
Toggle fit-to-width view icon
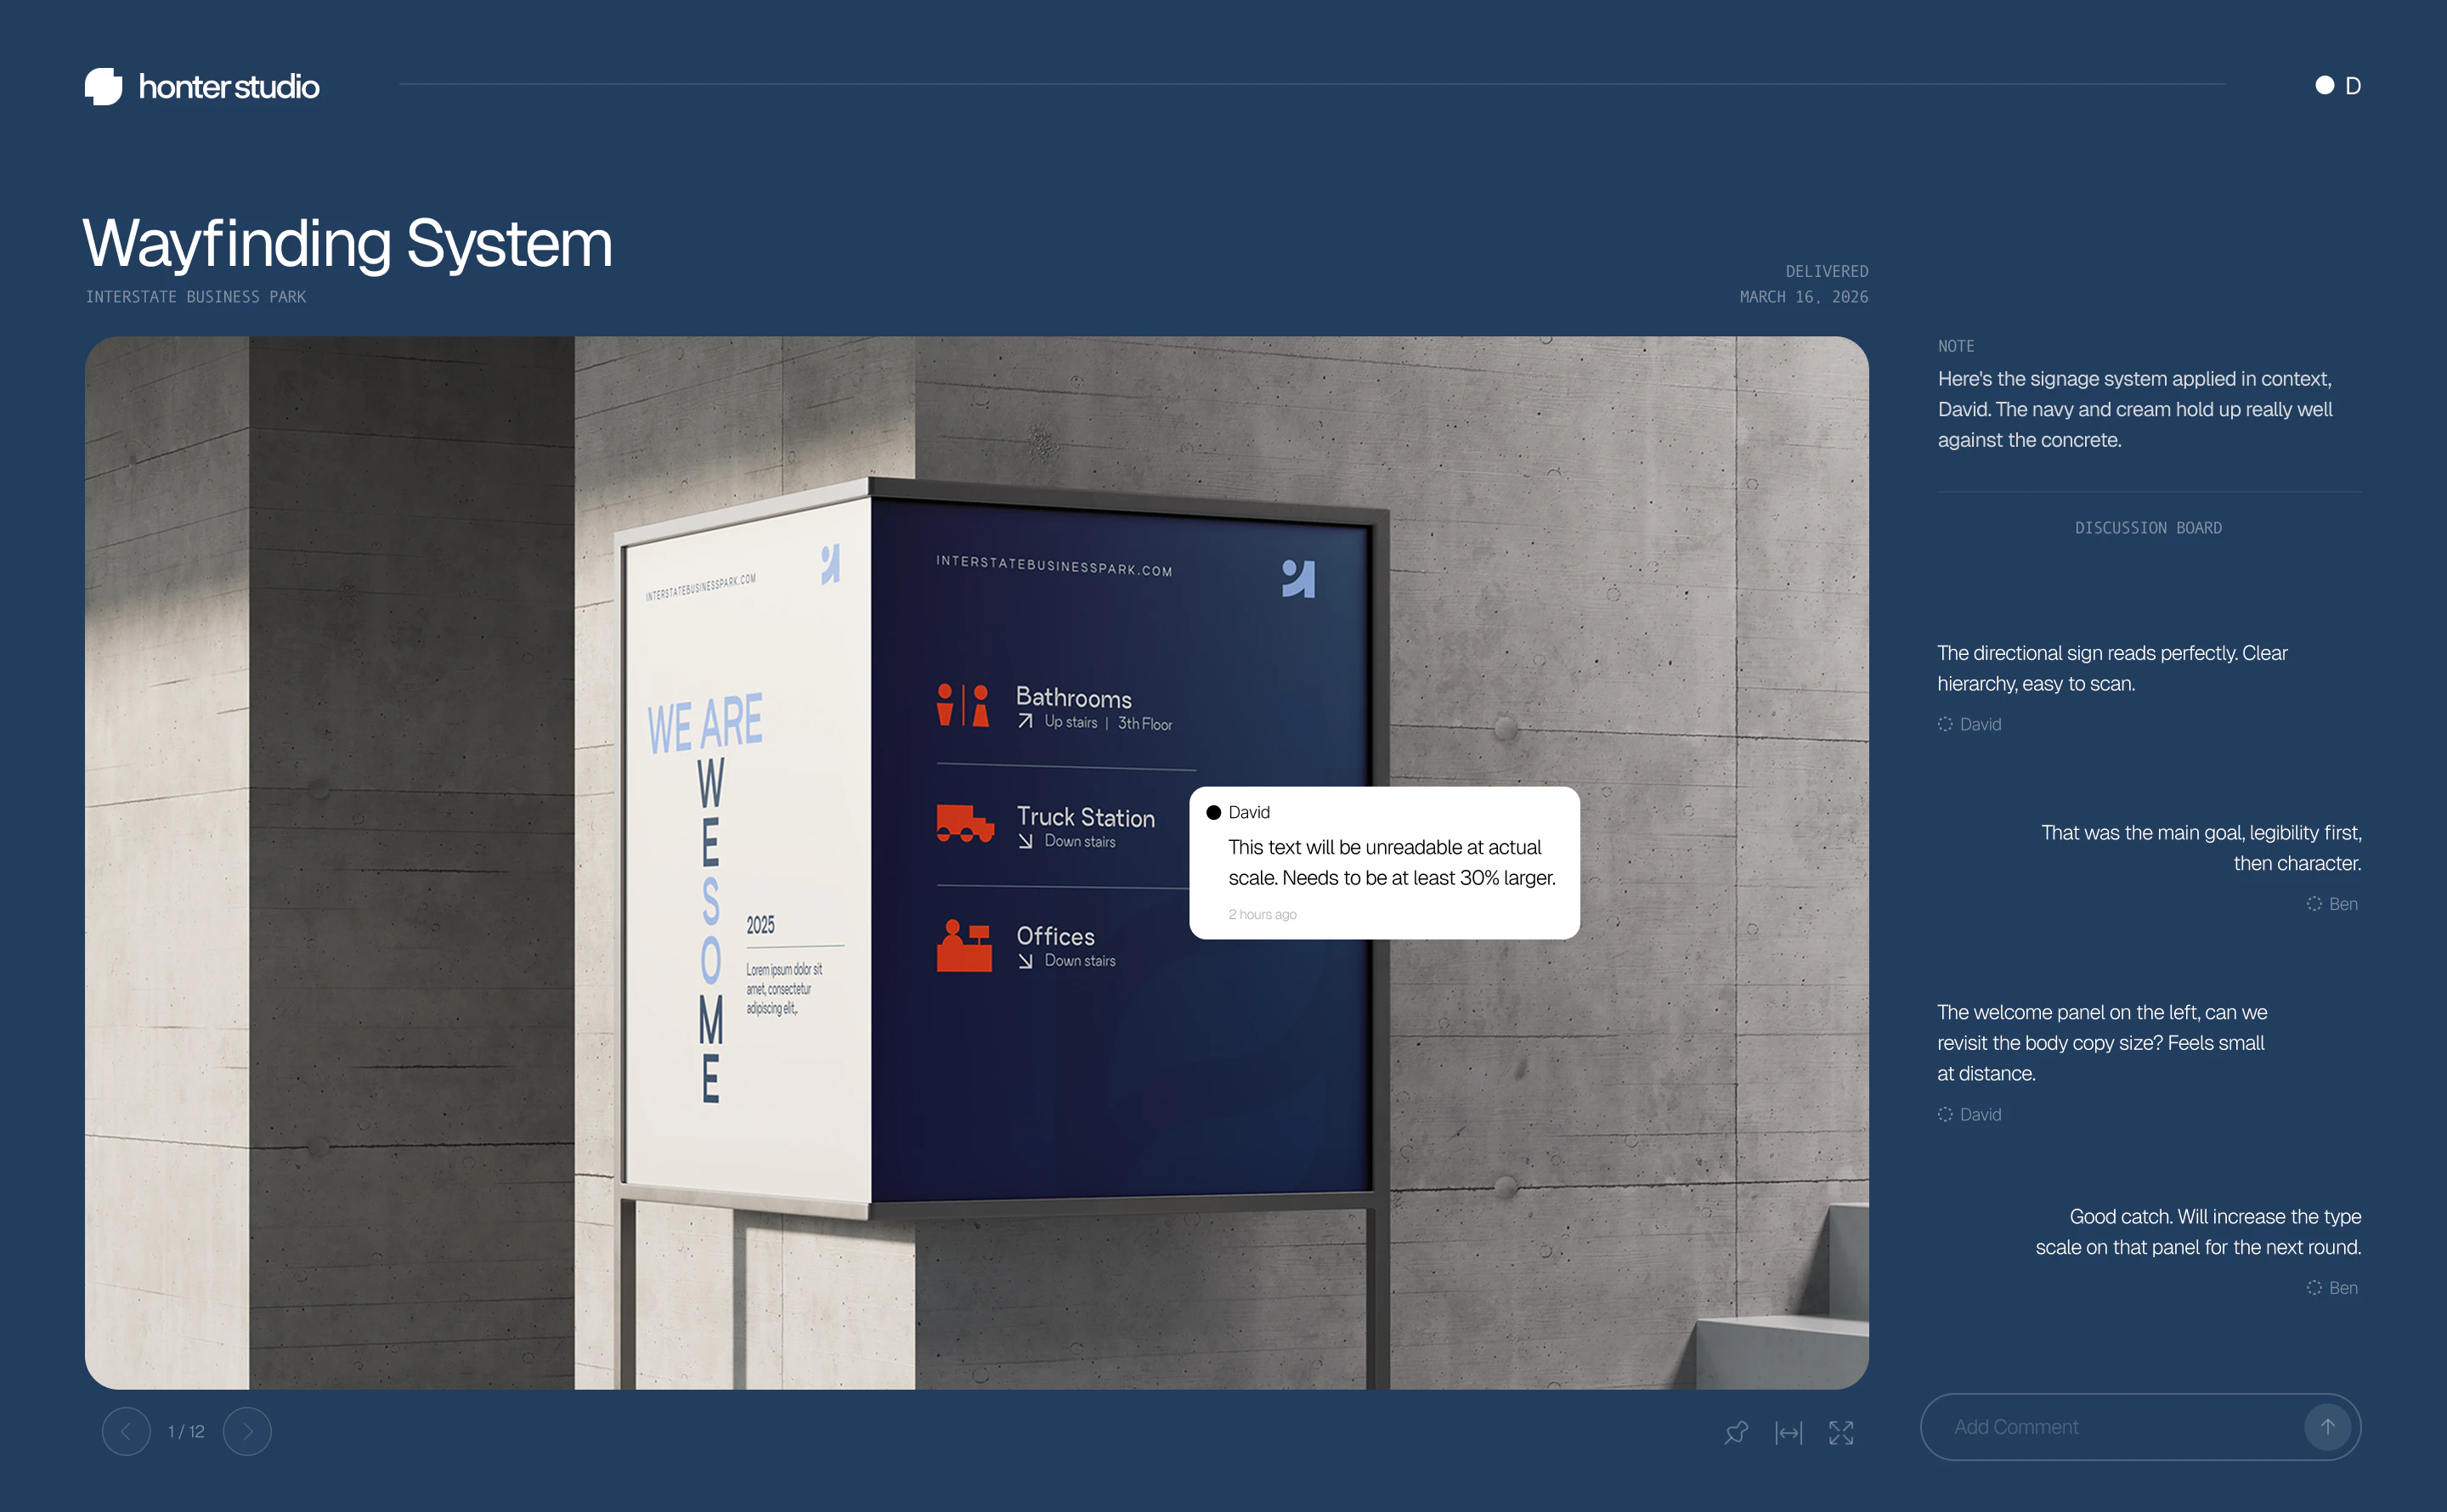[1788, 1432]
